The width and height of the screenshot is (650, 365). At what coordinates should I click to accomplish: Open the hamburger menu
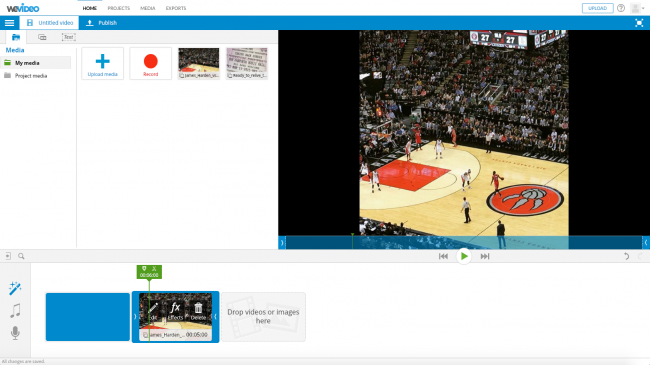[x=9, y=23]
